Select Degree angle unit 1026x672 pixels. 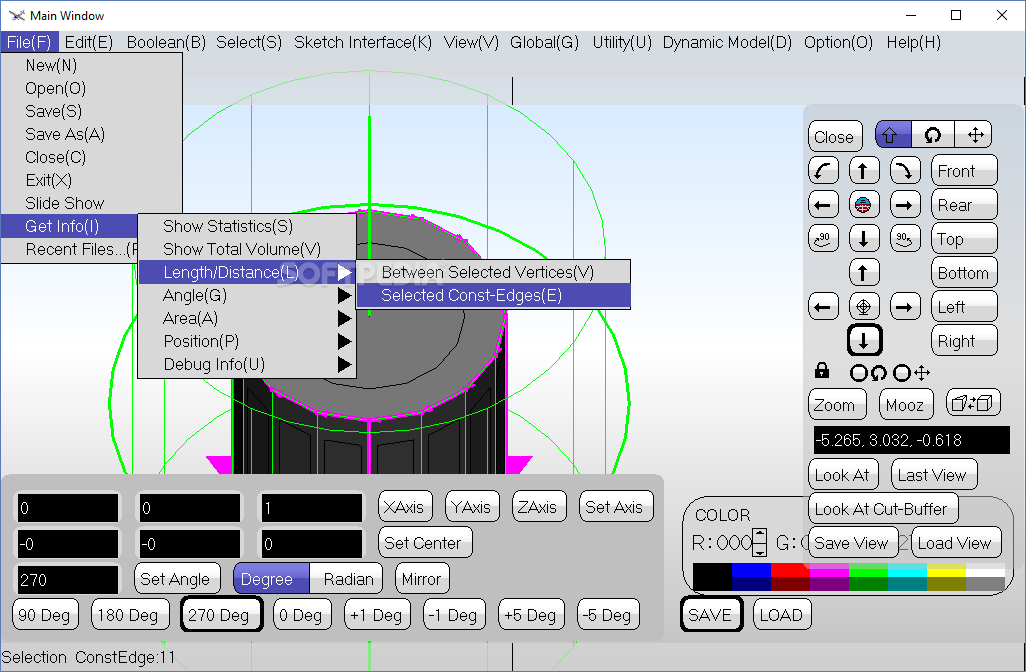271,578
